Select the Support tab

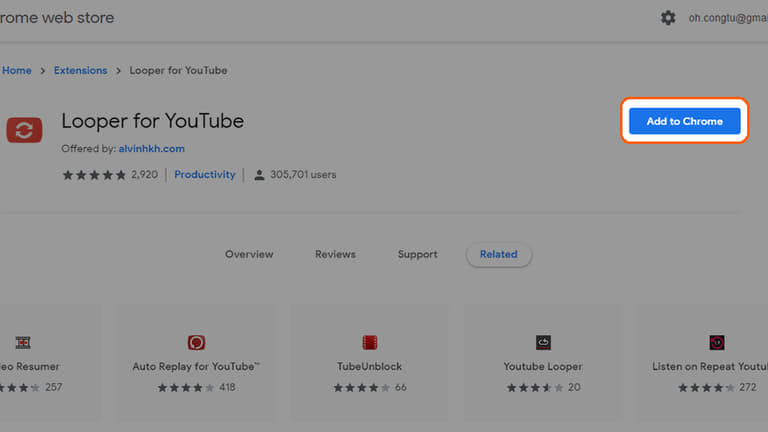[417, 254]
